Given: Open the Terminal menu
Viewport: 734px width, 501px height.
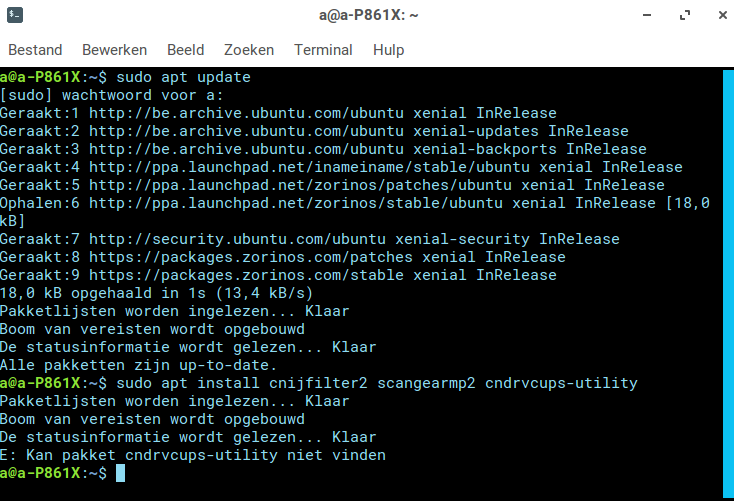Looking at the screenshot, I should [x=323, y=50].
